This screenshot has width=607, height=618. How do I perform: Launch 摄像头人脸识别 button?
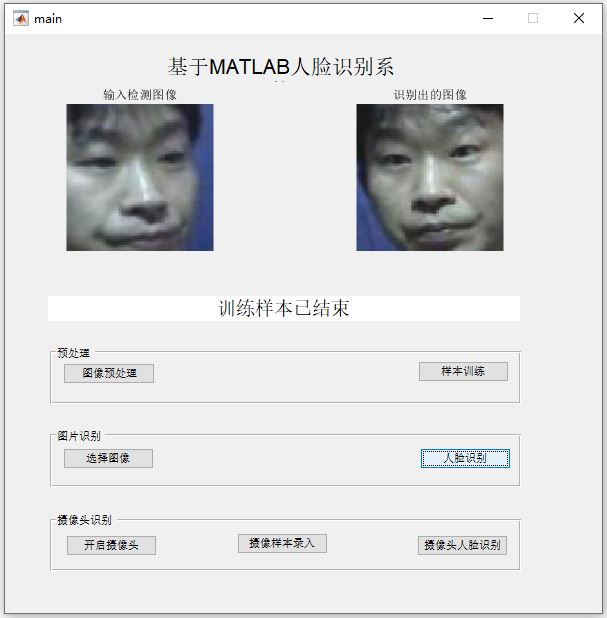[462, 545]
